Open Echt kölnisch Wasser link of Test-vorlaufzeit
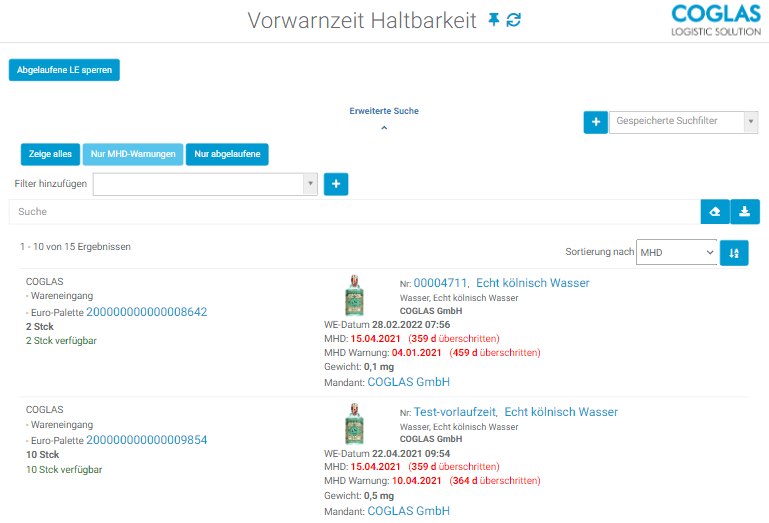Image resolution: width=769 pixels, height=523 pixels. [561, 412]
